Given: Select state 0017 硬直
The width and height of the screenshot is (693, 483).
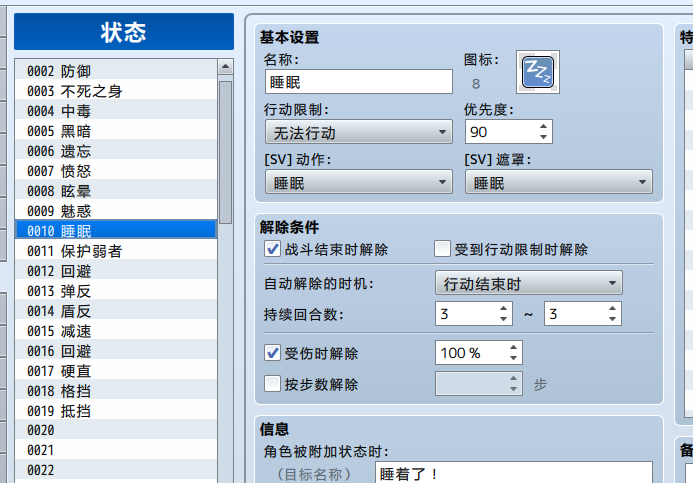Looking at the screenshot, I should click(116, 371).
